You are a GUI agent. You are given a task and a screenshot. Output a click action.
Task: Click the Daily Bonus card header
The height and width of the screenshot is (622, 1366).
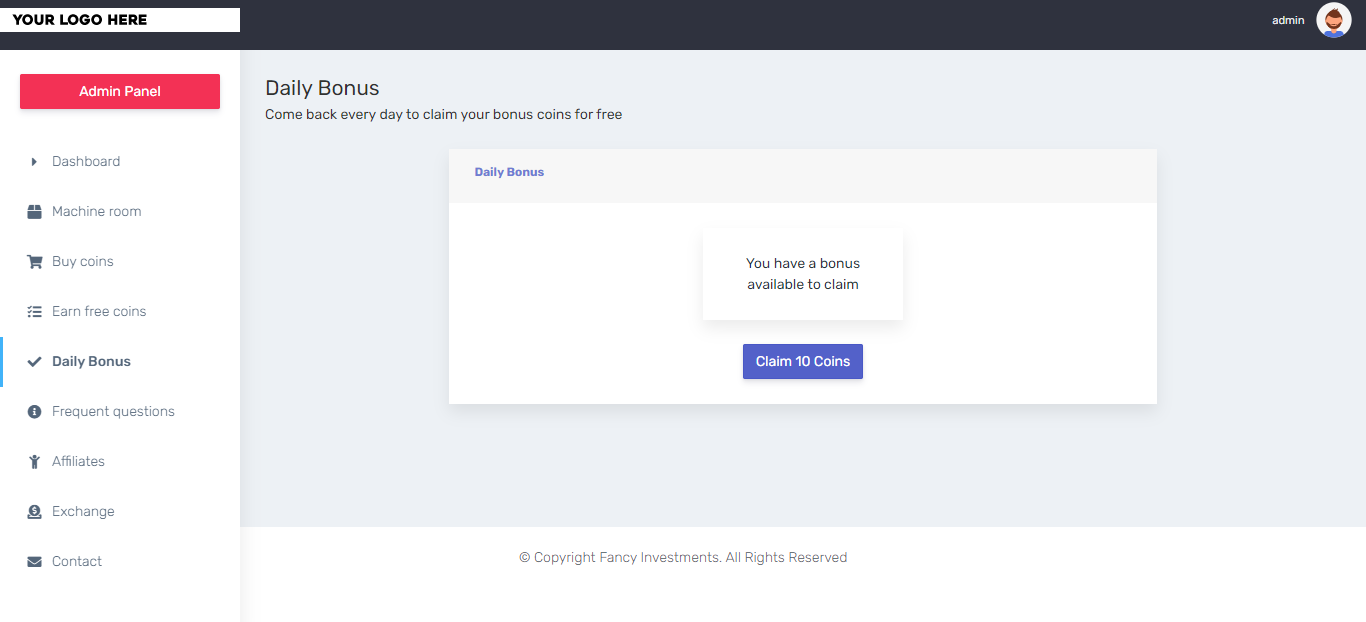(x=803, y=176)
